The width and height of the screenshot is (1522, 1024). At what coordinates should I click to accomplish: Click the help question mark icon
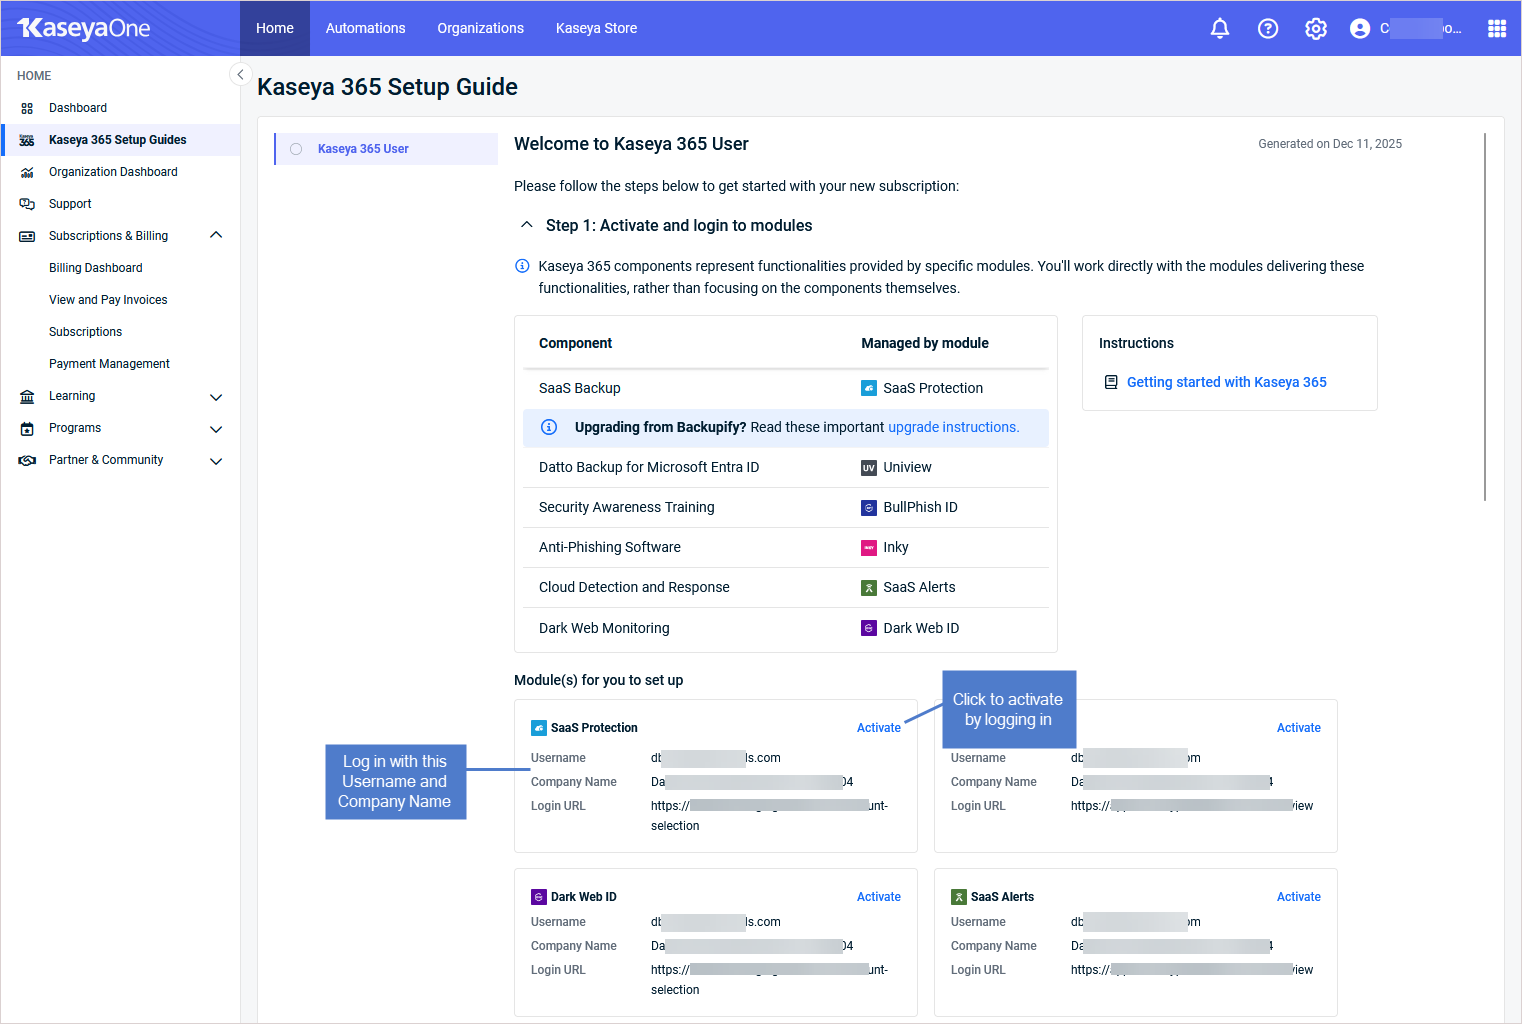point(1267,29)
